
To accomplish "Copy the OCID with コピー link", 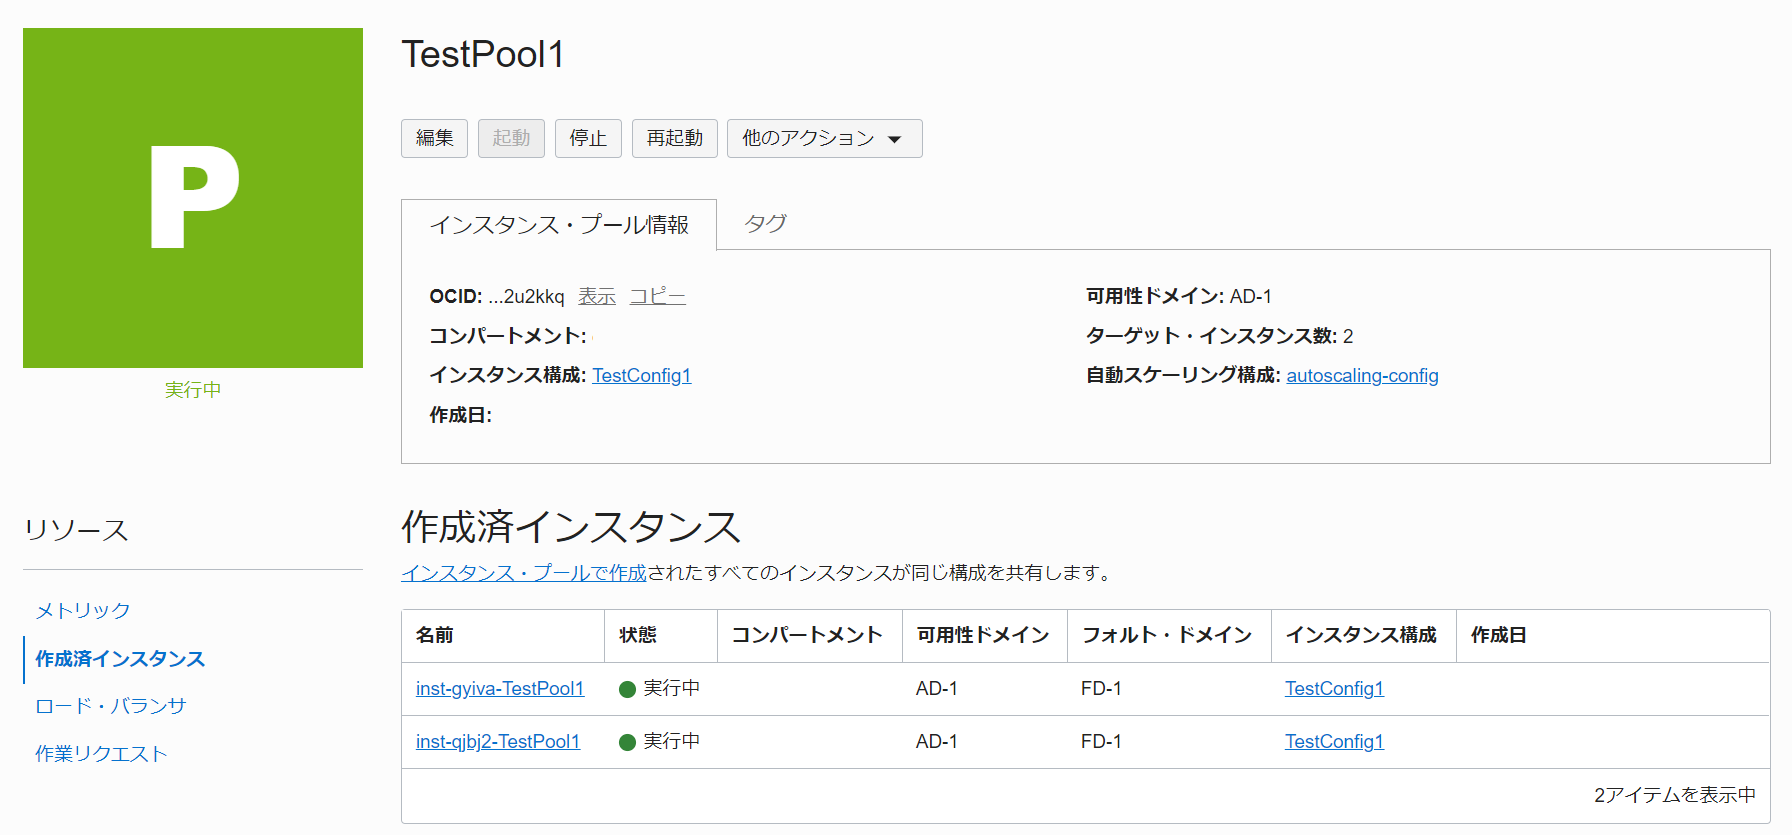I will pos(657,297).
